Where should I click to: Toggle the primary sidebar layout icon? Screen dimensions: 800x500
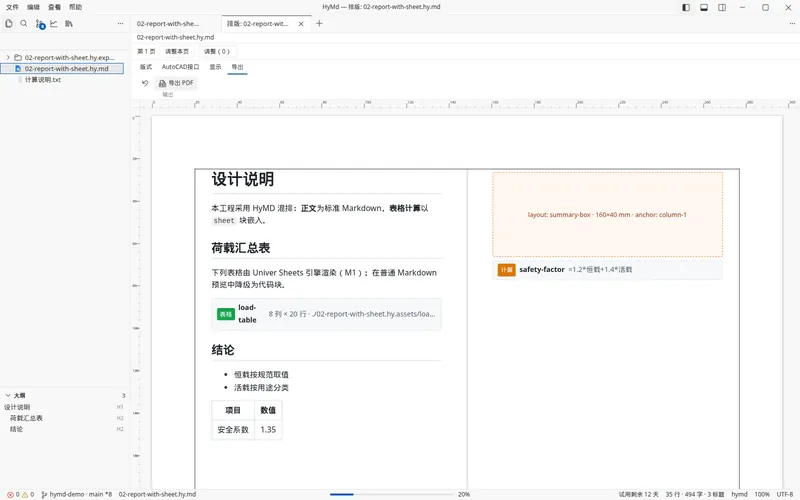[686, 7]
